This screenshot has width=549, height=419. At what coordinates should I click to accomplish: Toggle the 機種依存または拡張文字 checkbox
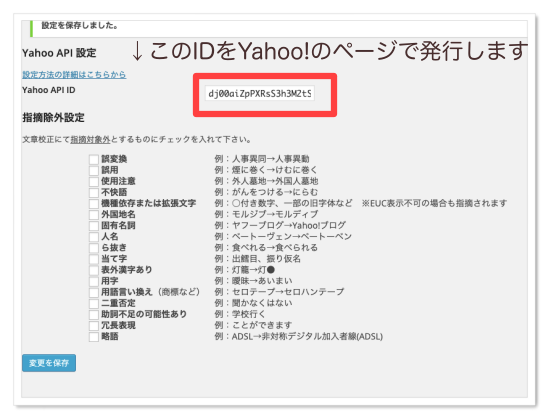click(93, 204)
